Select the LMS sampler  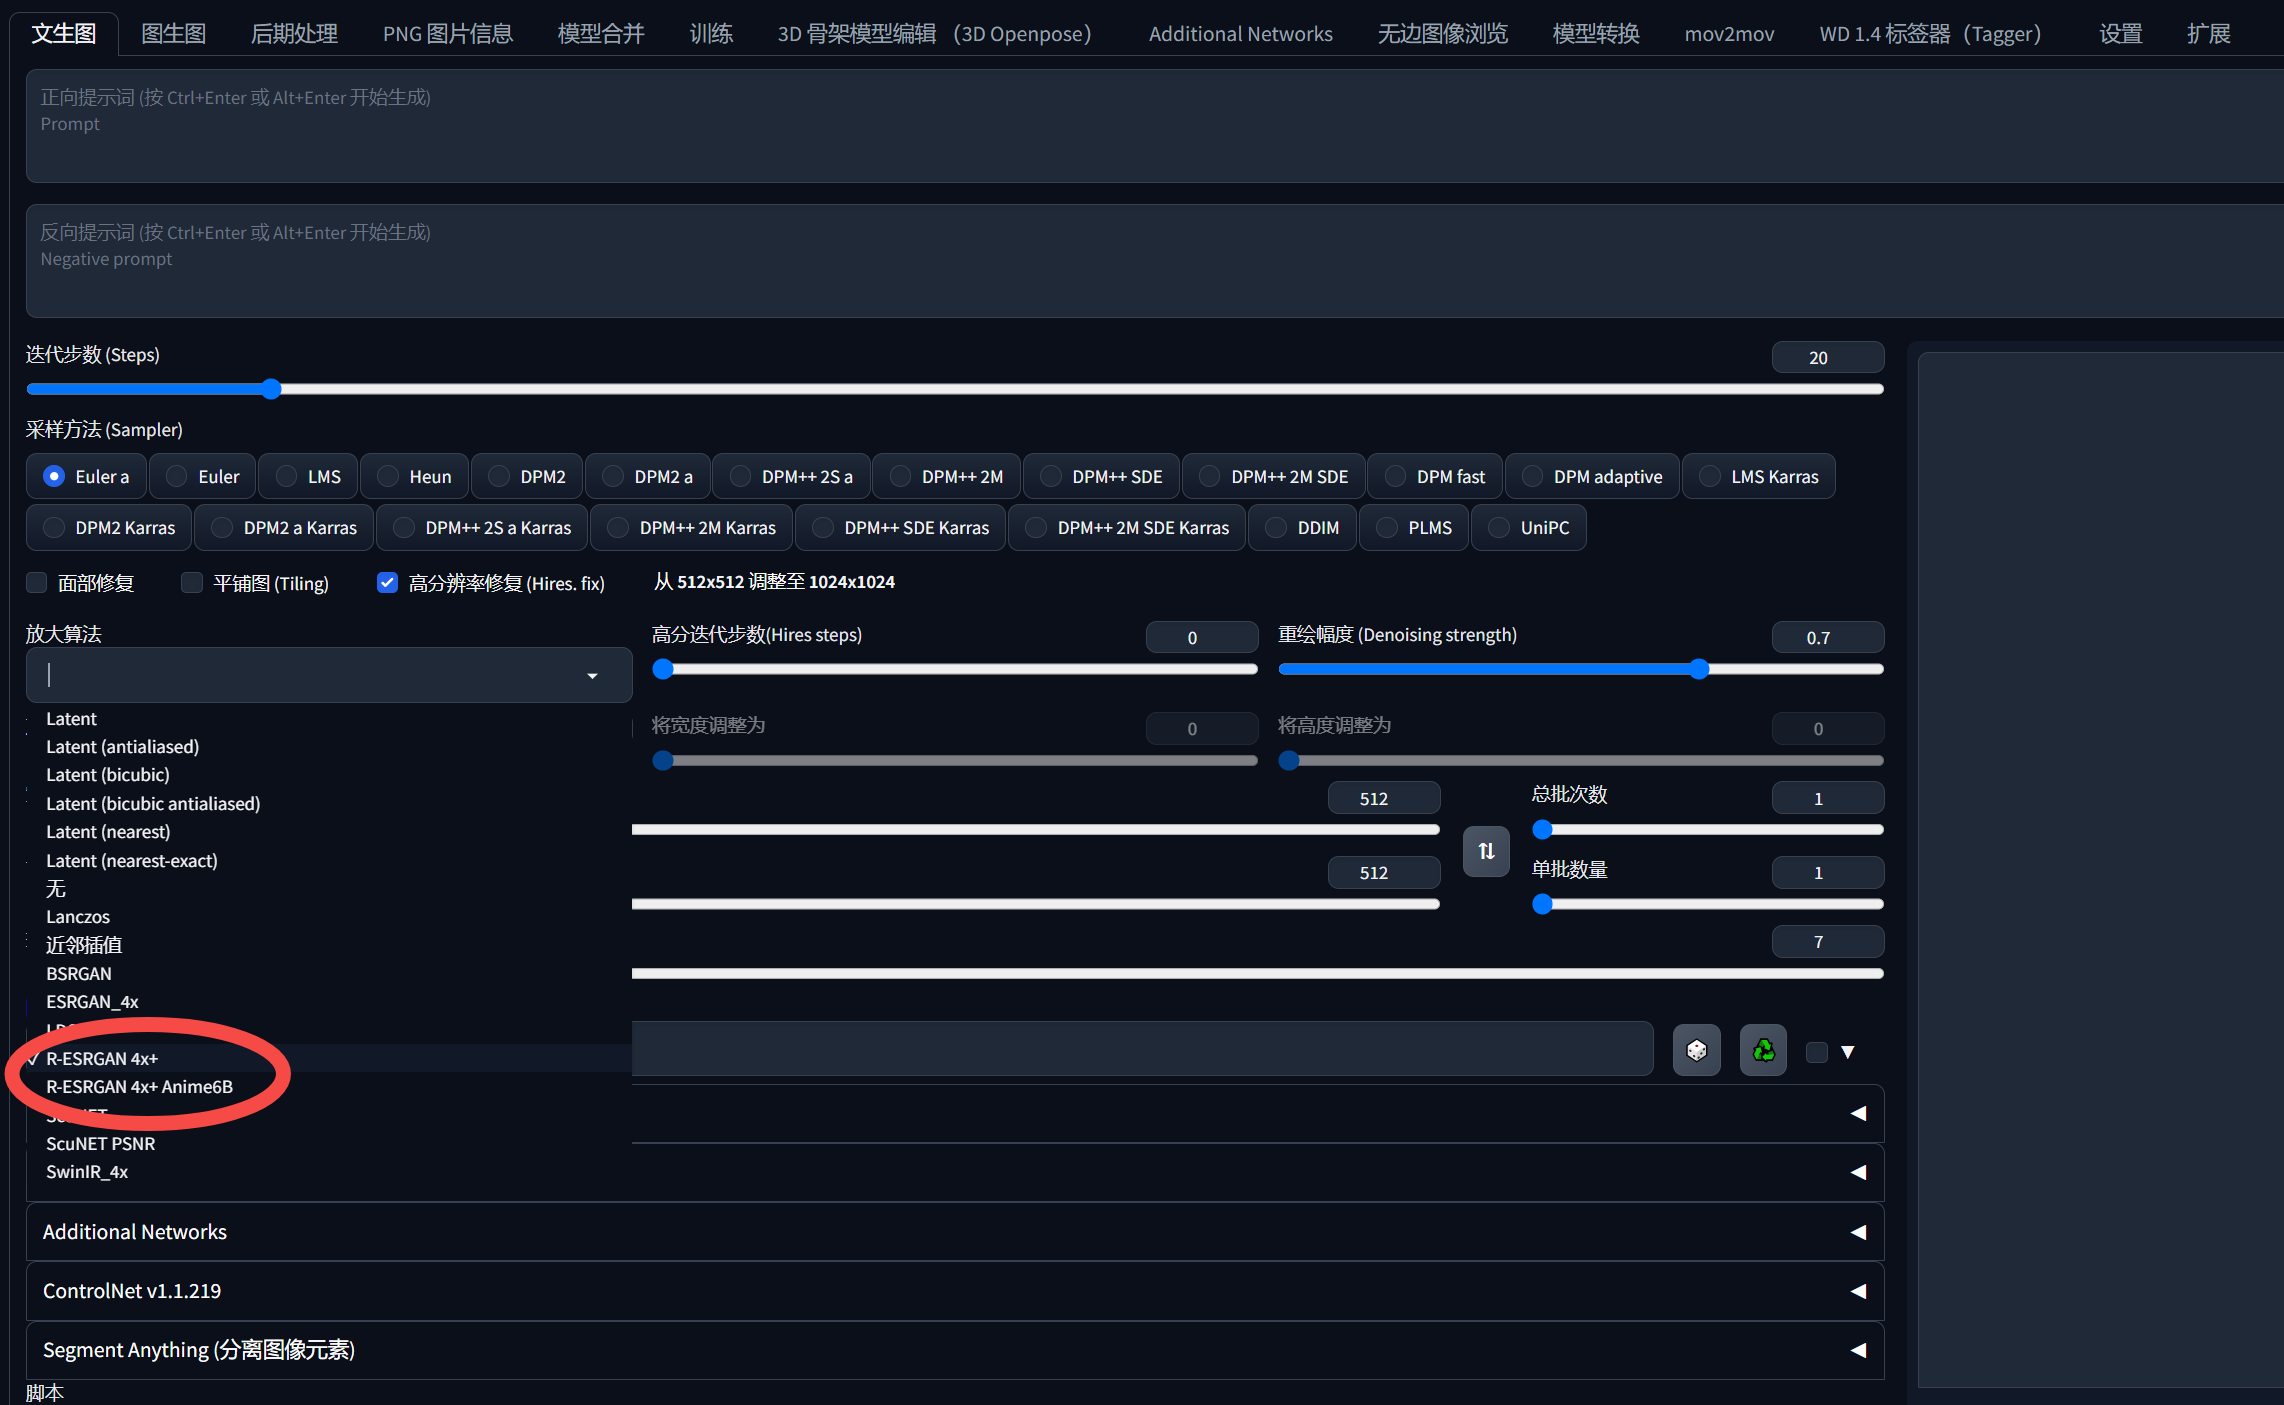309,477
